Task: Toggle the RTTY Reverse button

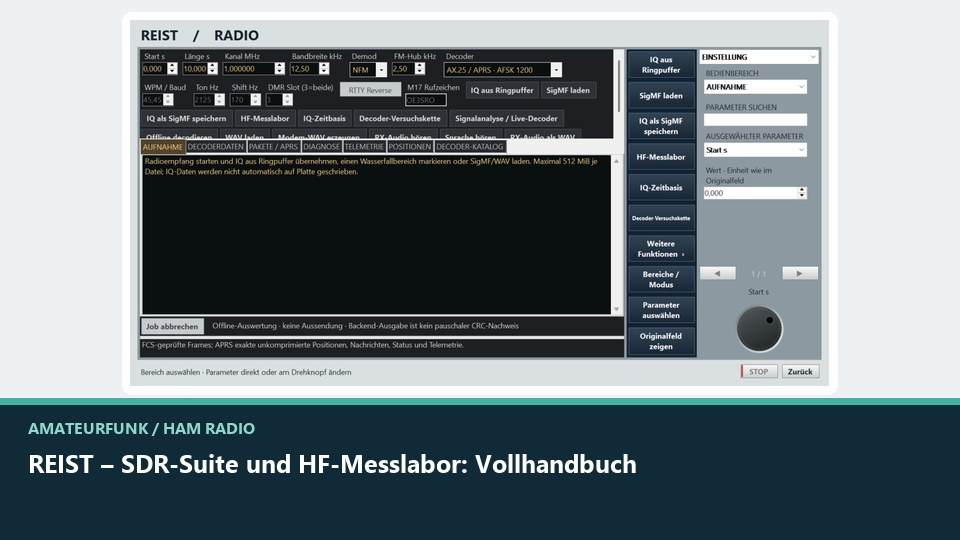Action: tap(370, 90)
